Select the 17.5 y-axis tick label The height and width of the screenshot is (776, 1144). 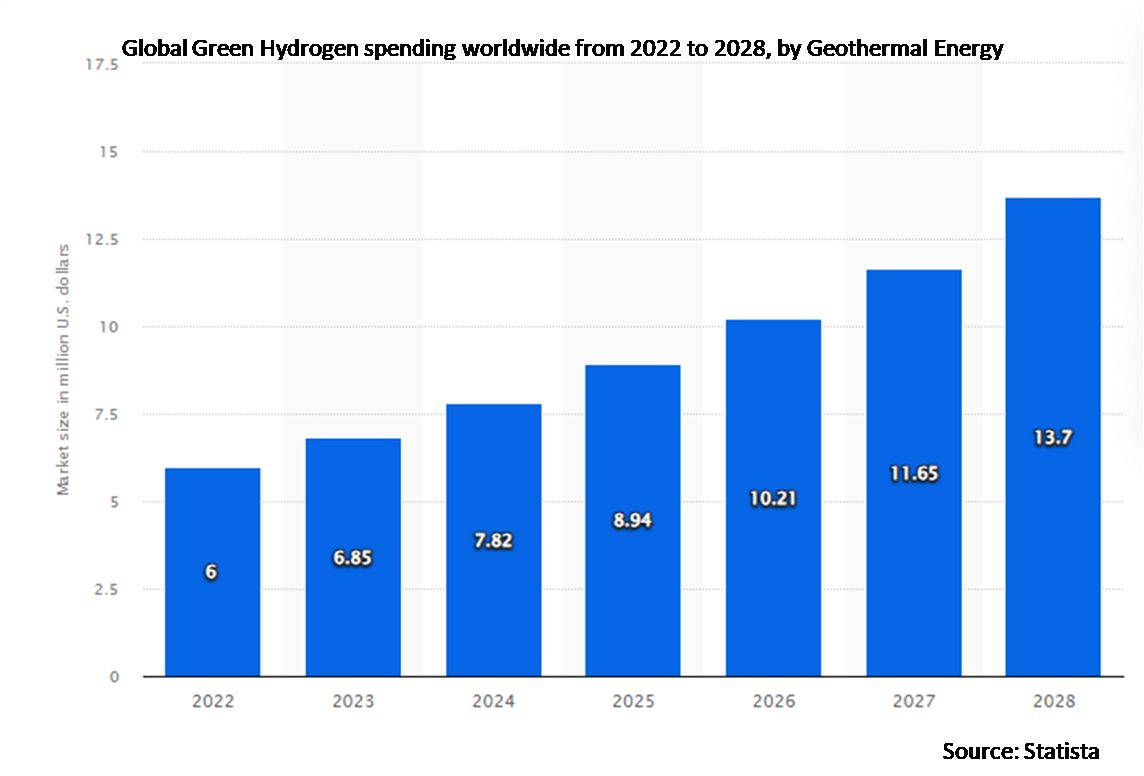102,65
